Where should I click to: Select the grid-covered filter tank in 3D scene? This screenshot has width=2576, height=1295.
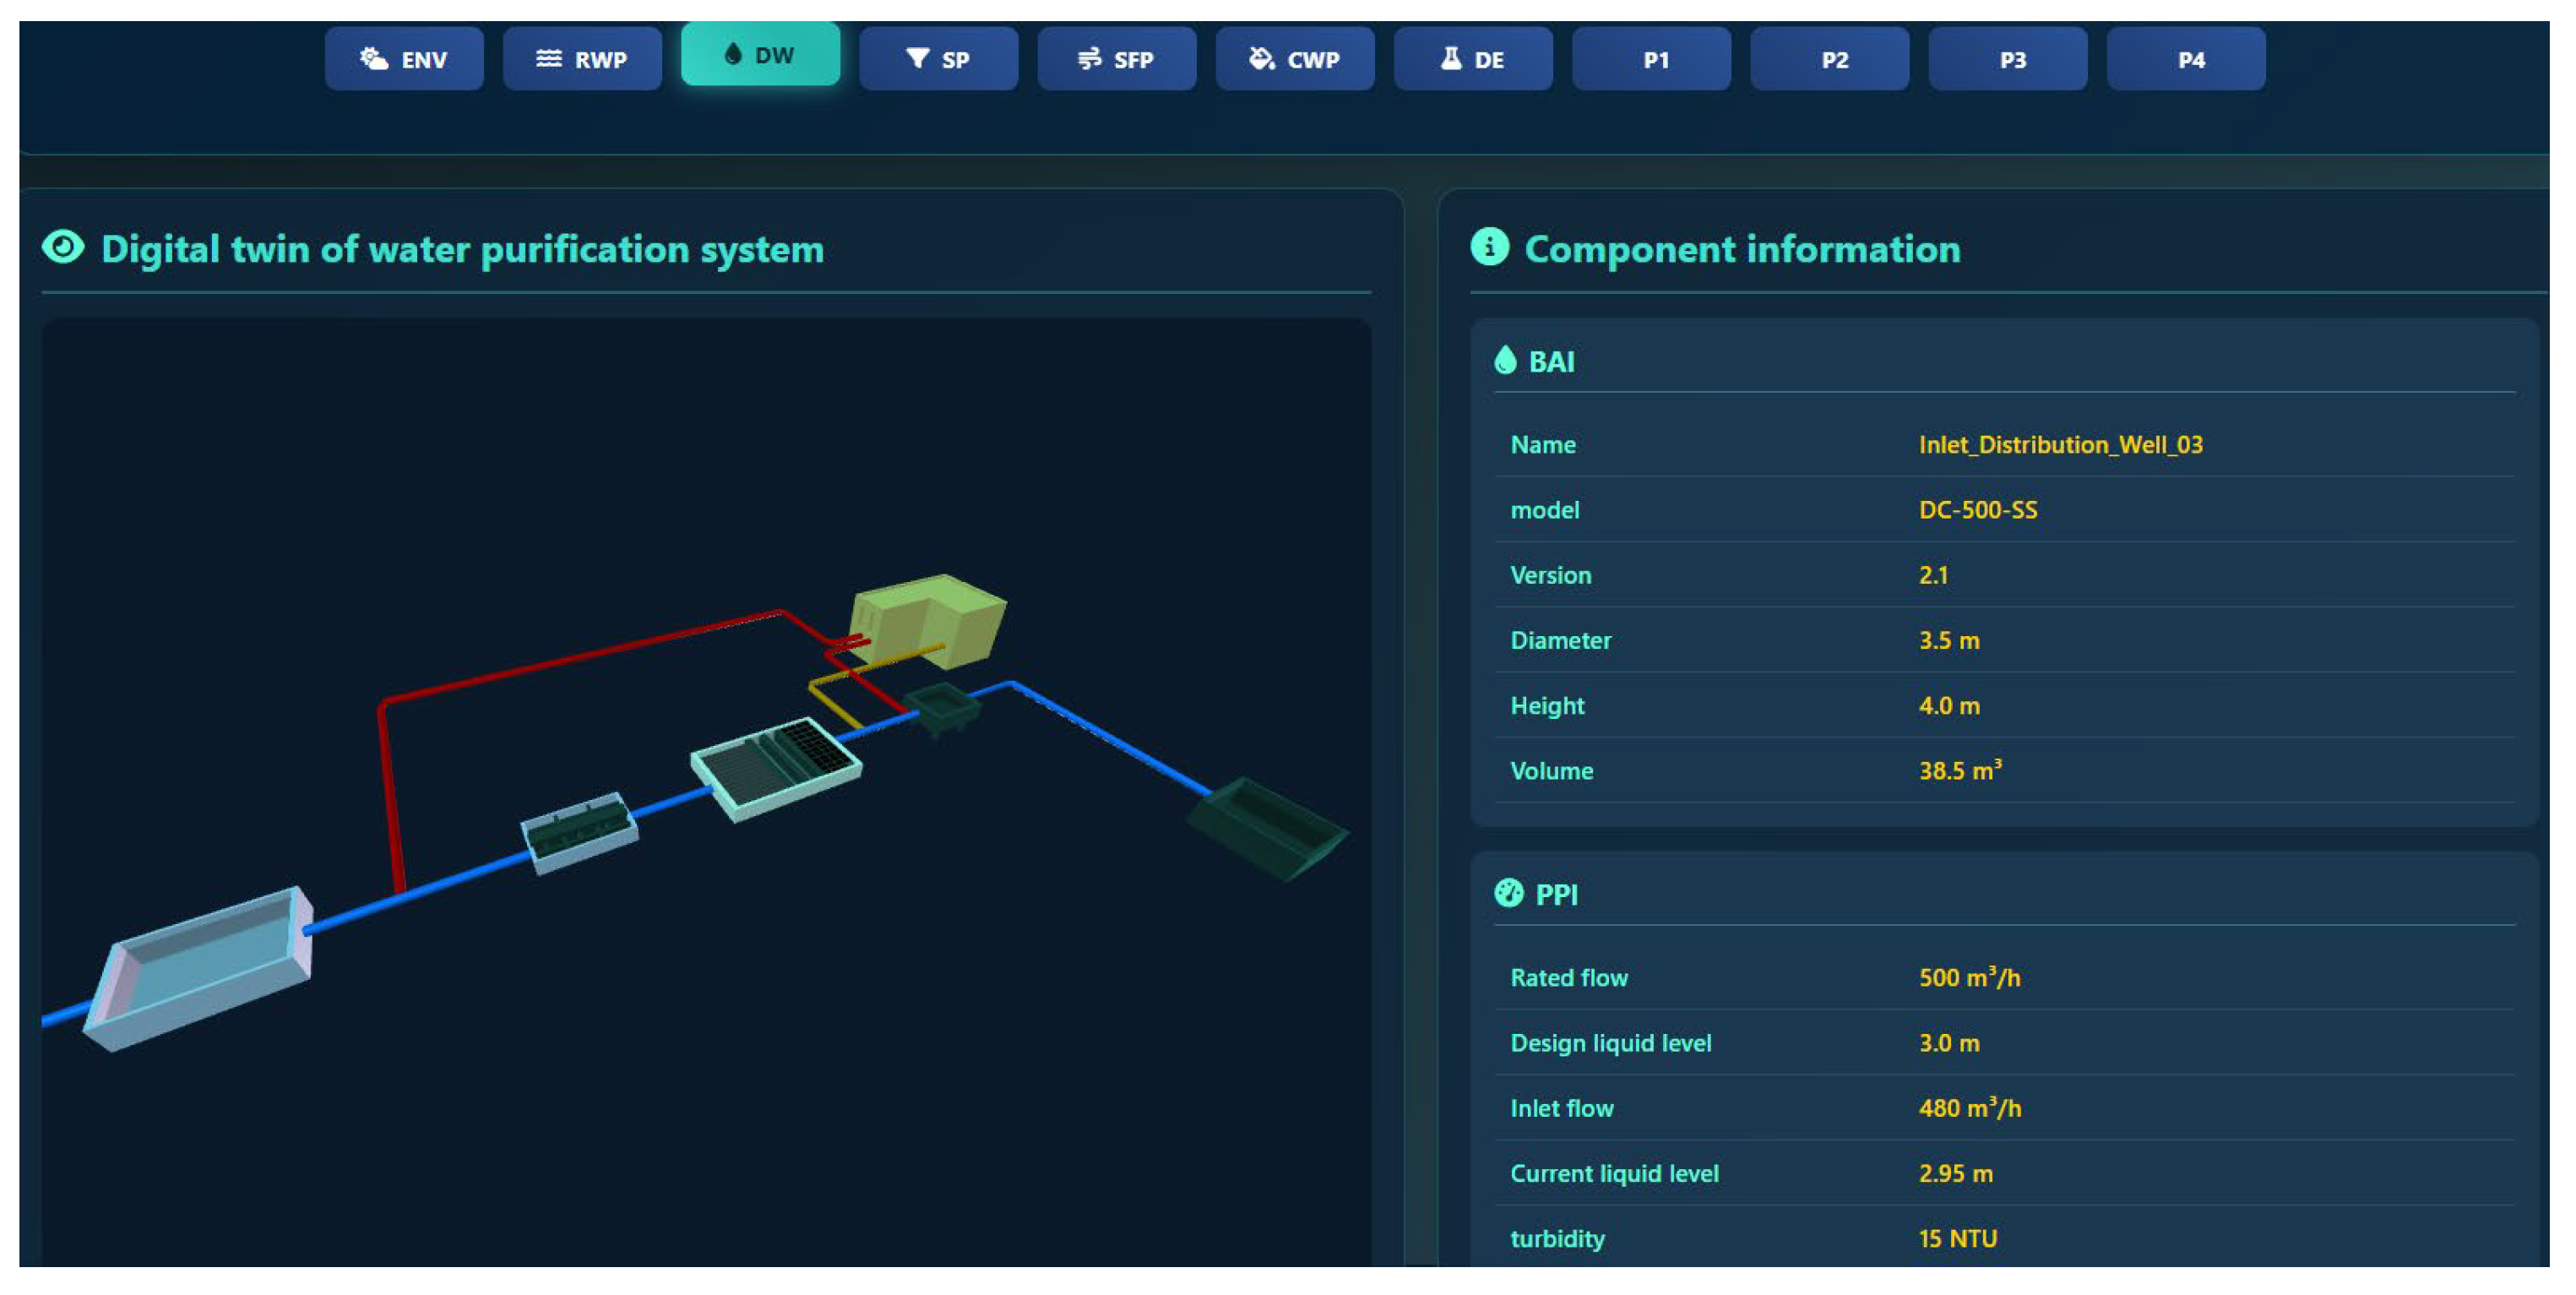tap(776, 768)
